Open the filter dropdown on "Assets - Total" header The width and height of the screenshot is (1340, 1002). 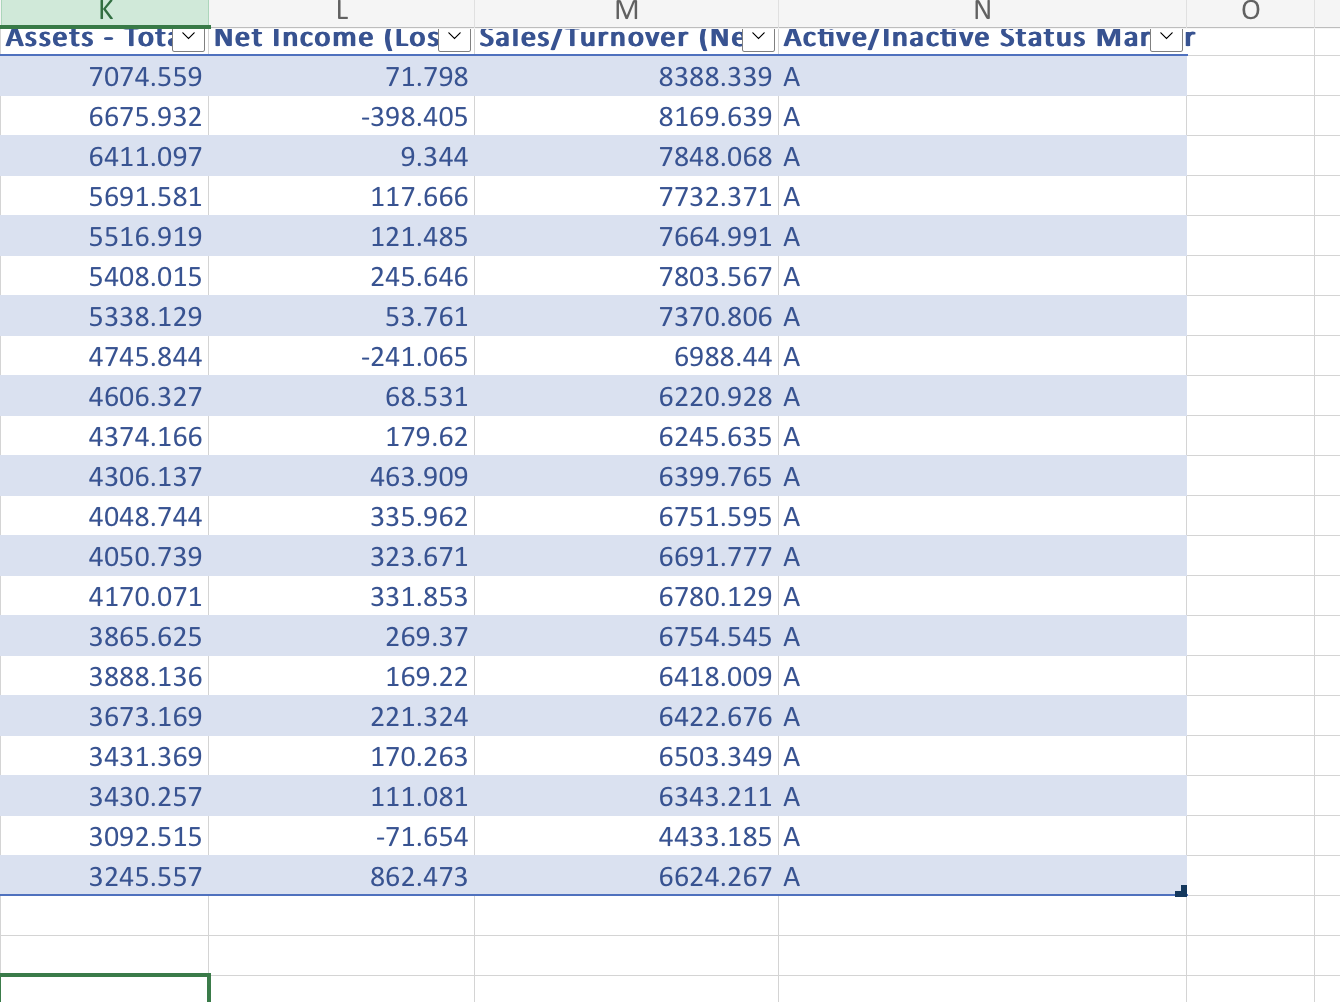click(x=188, y=37)
